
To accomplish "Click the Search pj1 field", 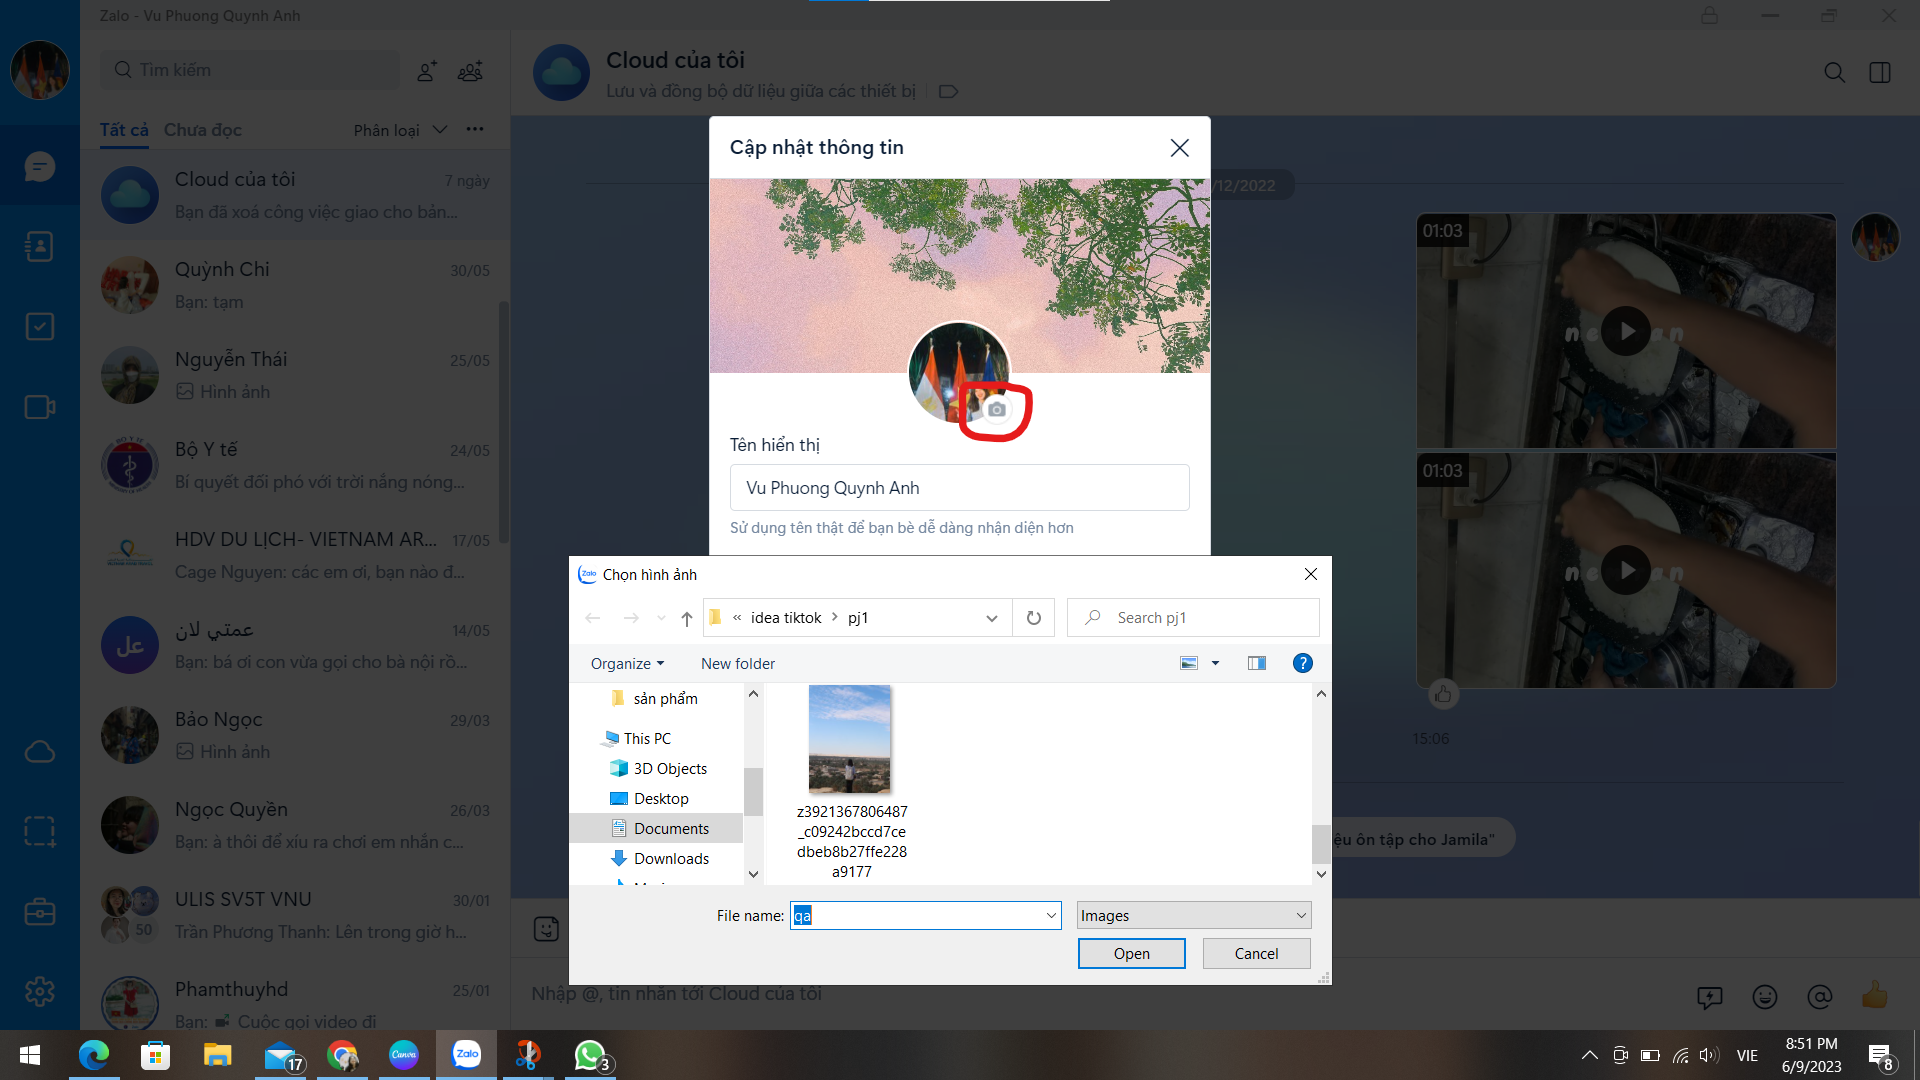I will 1193,618.
